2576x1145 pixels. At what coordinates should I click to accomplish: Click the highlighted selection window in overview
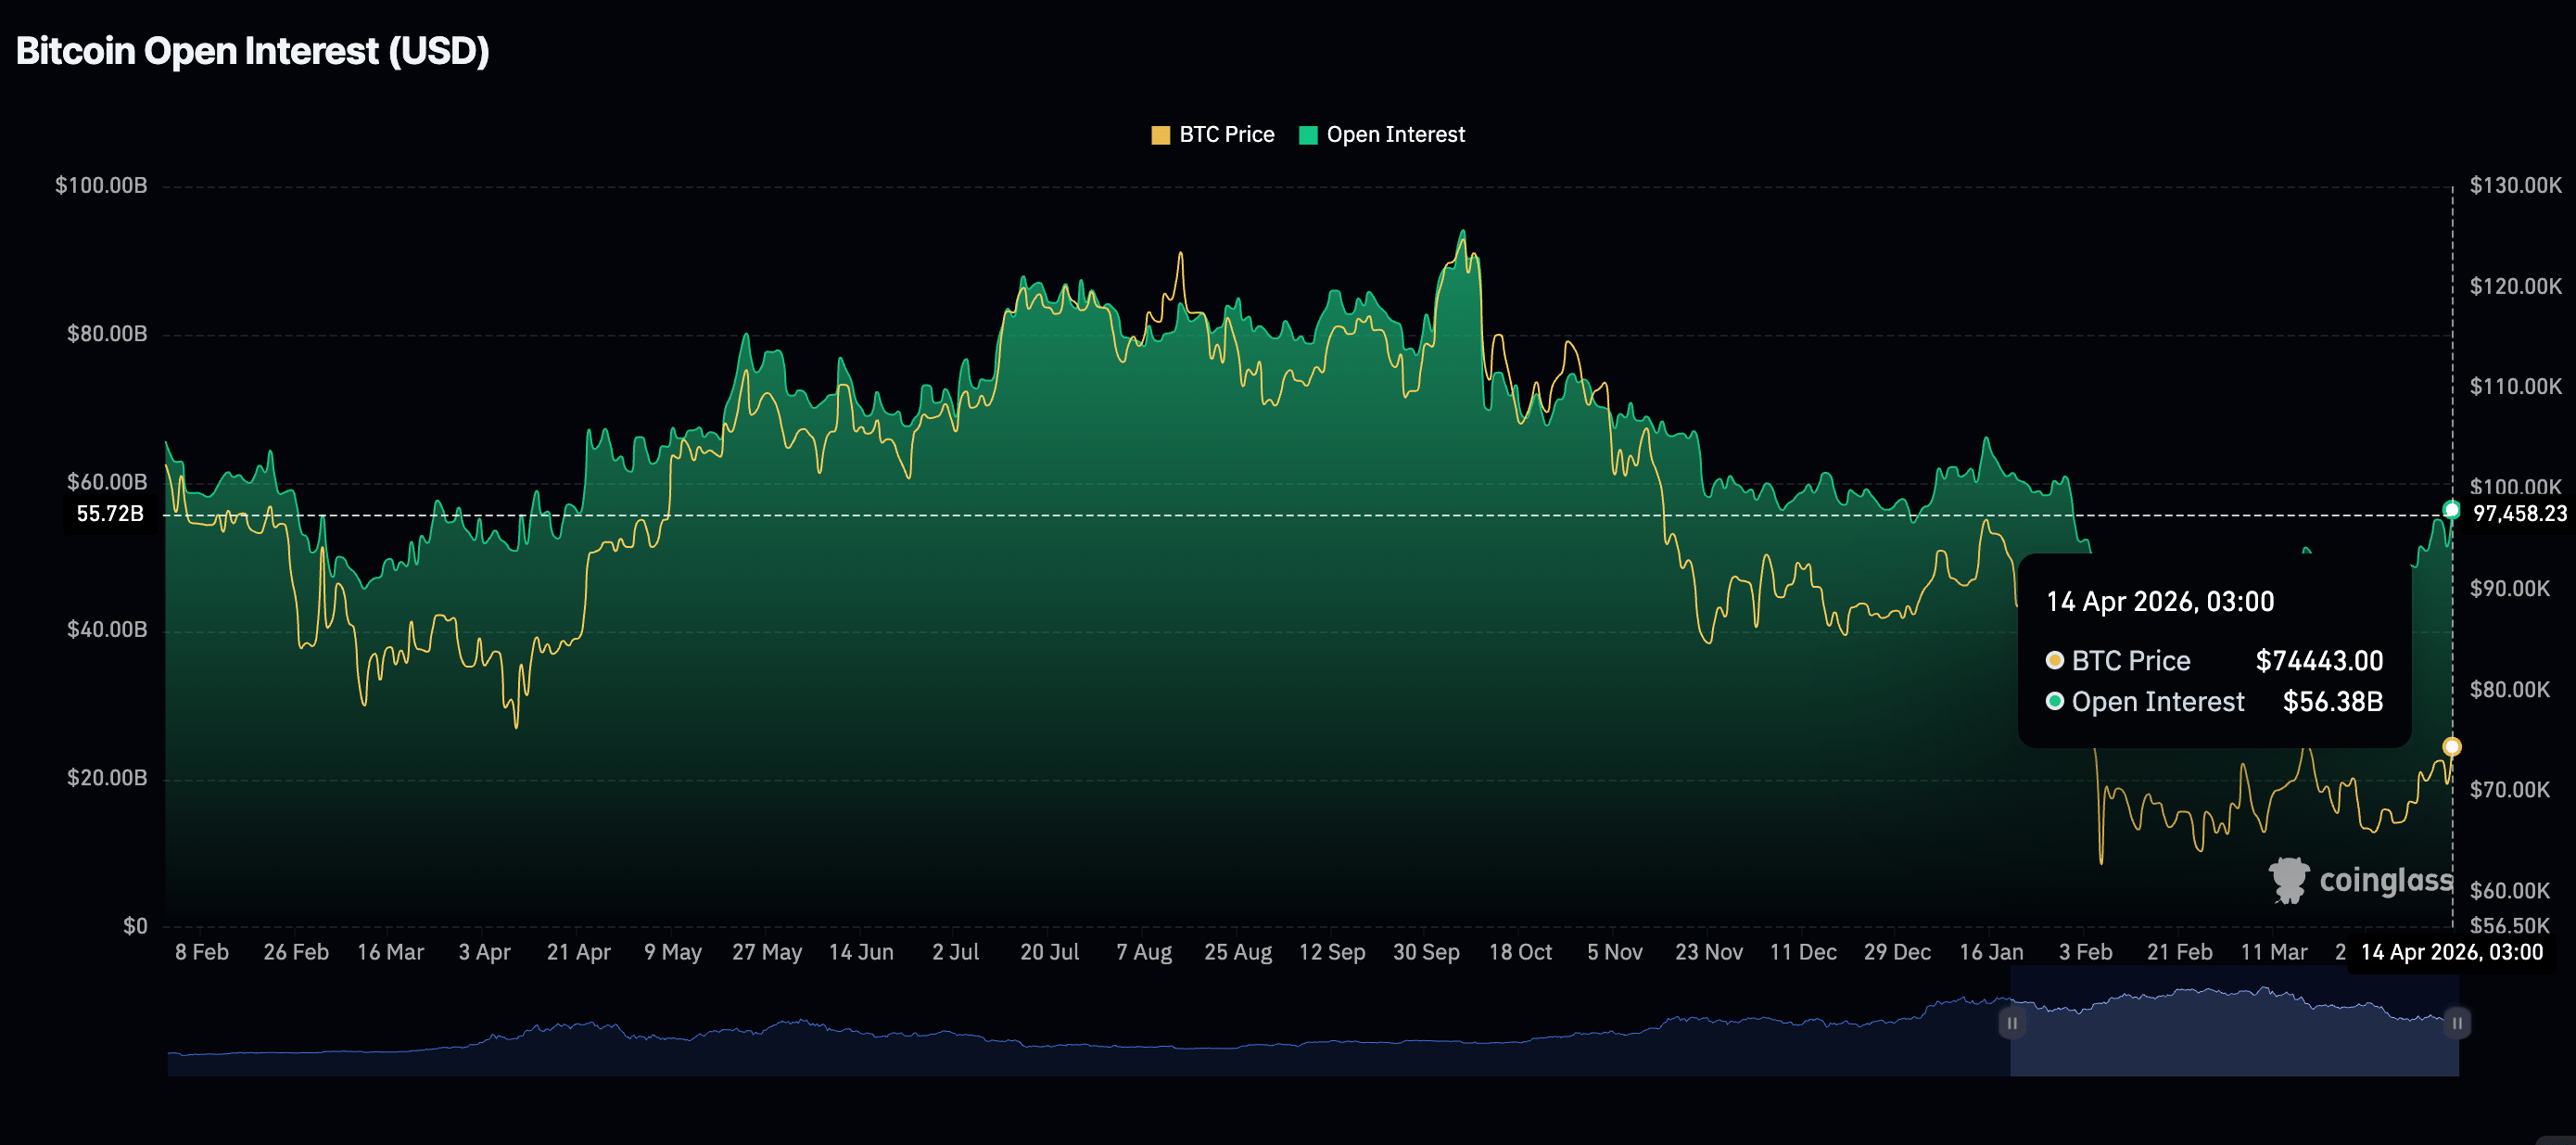tap(2234, 1040)
